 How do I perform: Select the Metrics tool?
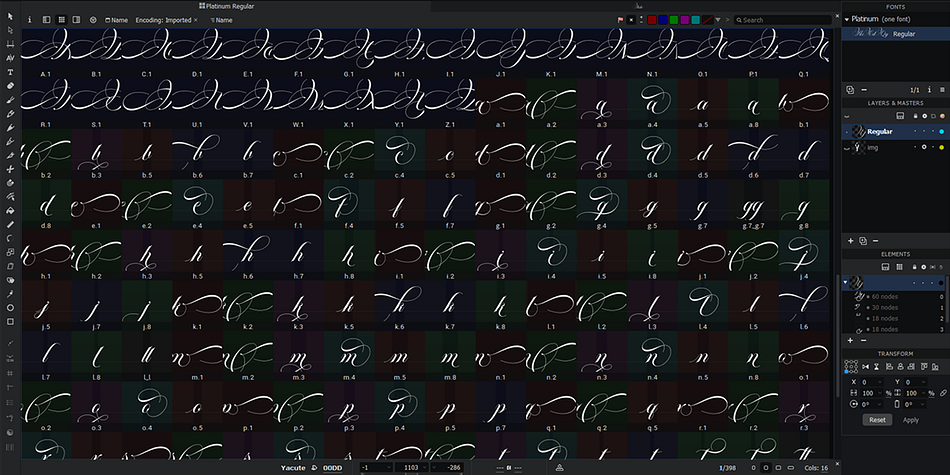10,44
